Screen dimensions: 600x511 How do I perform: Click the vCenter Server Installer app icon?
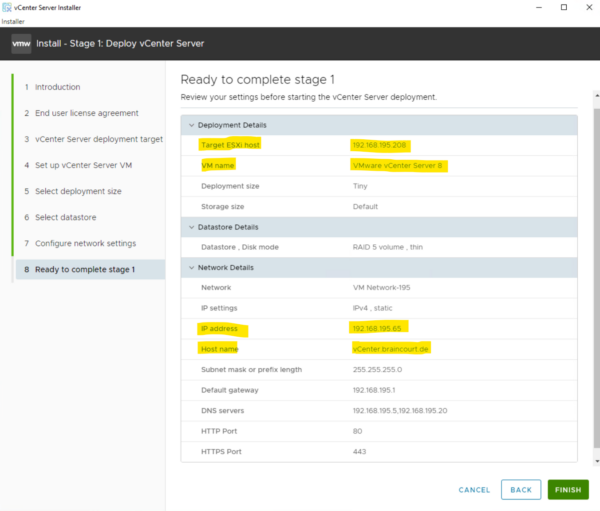(x=7, y=7)
